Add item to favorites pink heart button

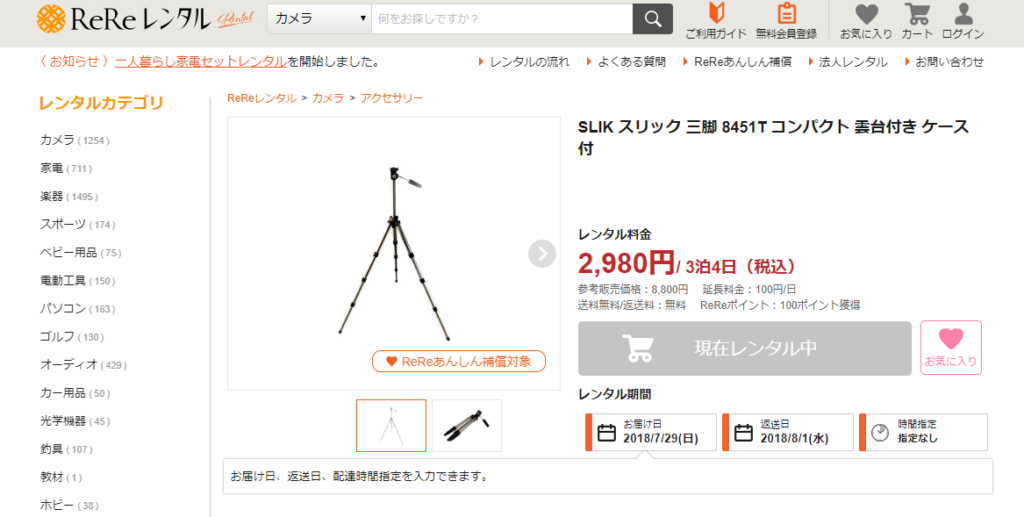pyautogui.click(x=951, y=347)
